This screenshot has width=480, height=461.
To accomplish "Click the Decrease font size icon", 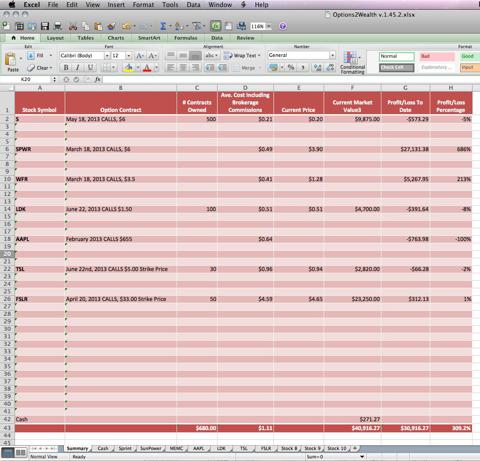I will click(152, 56).
